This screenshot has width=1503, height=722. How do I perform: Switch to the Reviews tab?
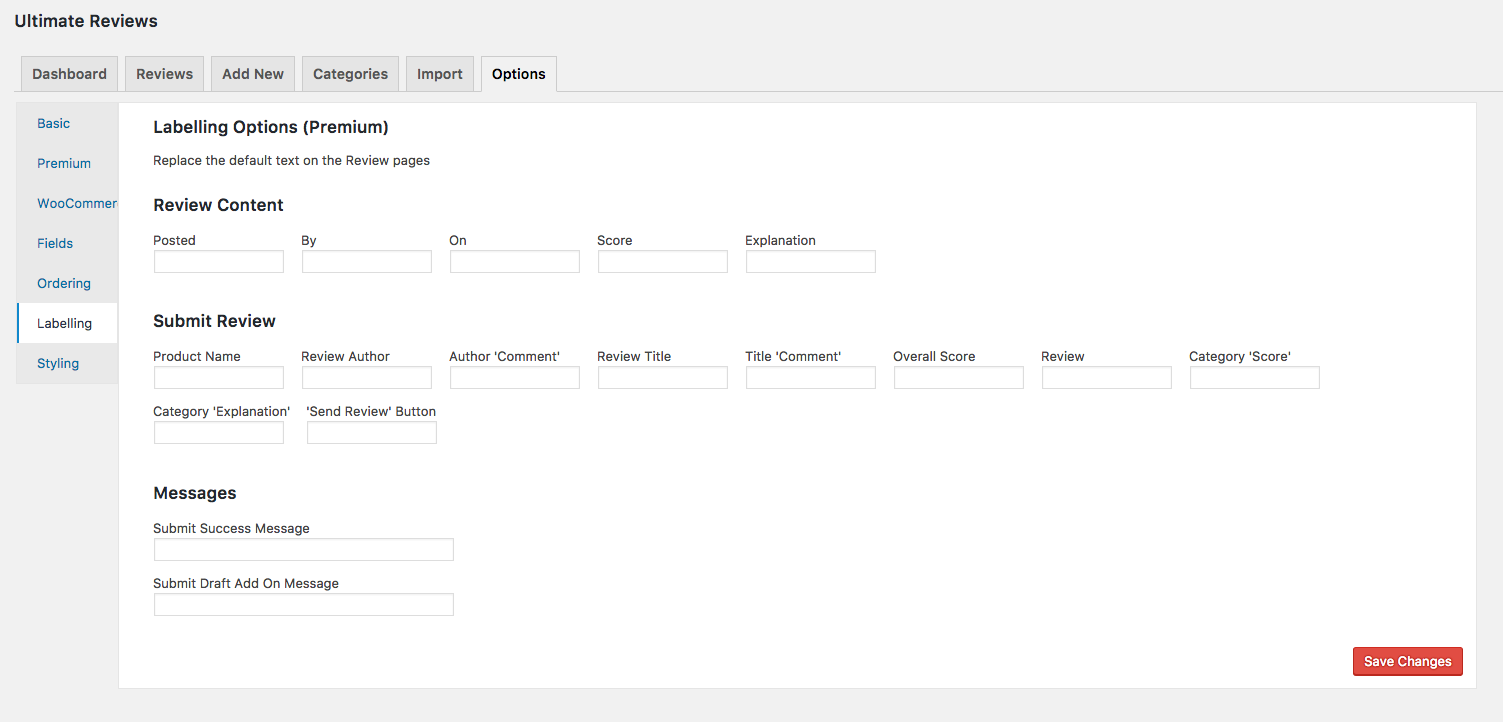tap(165, 74)
